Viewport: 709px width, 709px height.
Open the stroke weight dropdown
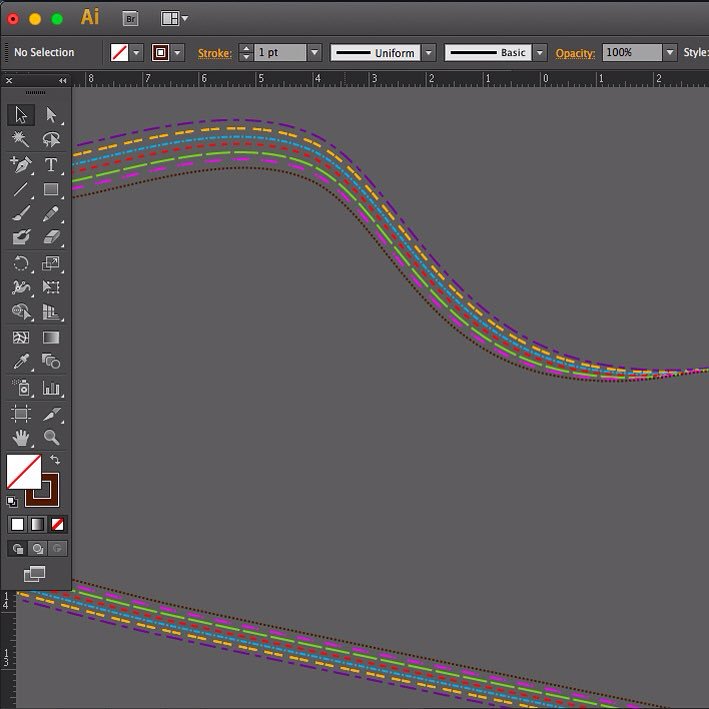[x=315, y=52]
